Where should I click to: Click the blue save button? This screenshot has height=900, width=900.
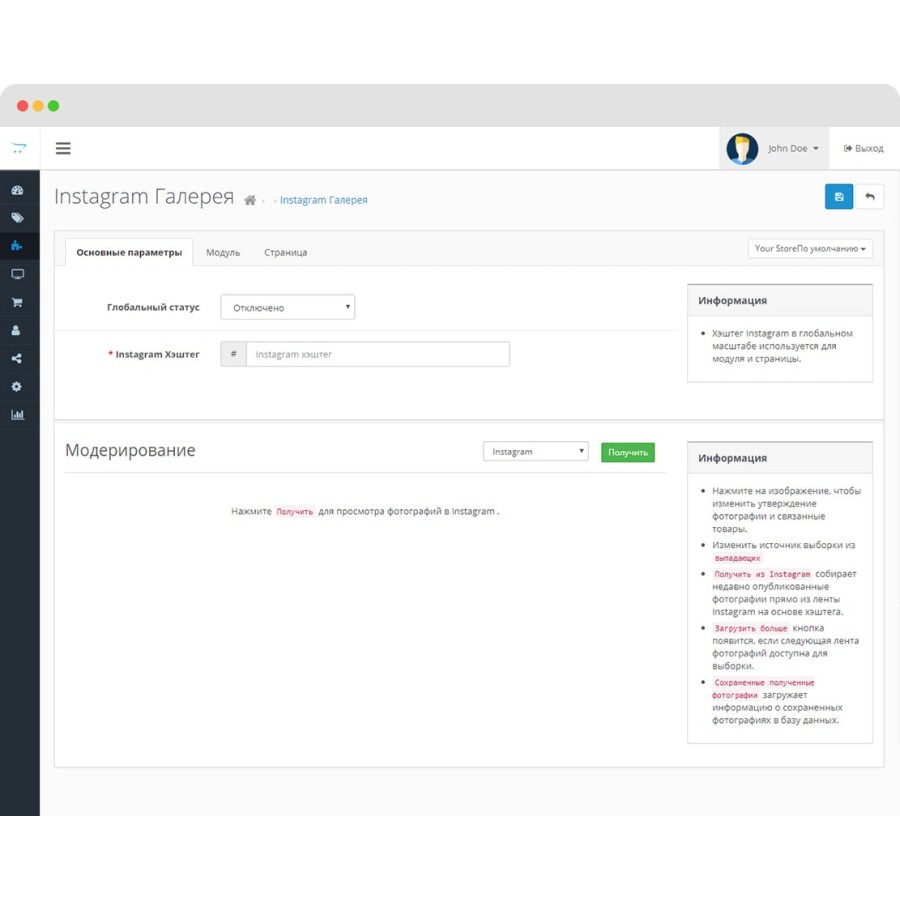(x=839, y=197)
